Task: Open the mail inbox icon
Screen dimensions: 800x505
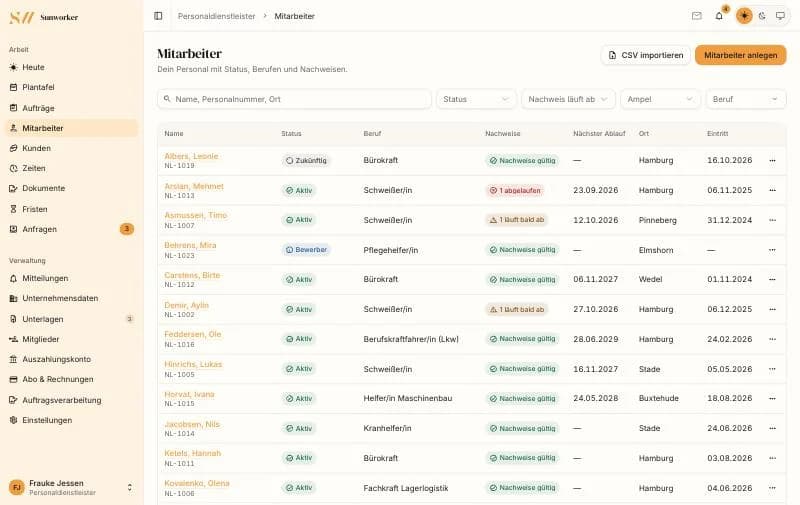Action: click(696, 16)
